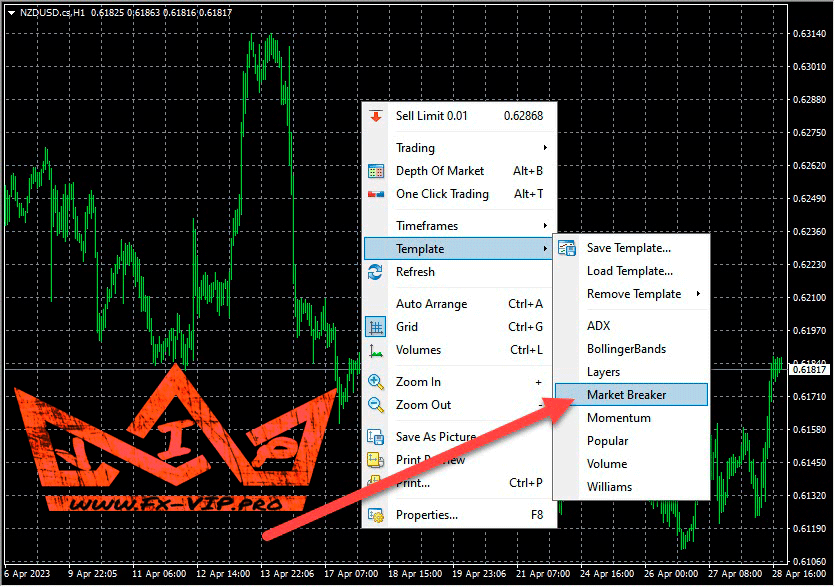835x587 pixels.
Task: Open the Load Template dialog
Action: coord(629,271)
